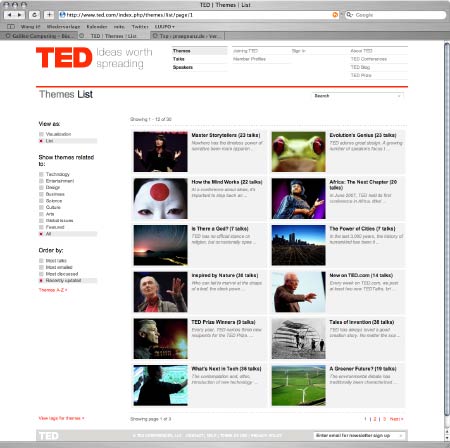Open the TED Blog link

(x=360, y=67)
